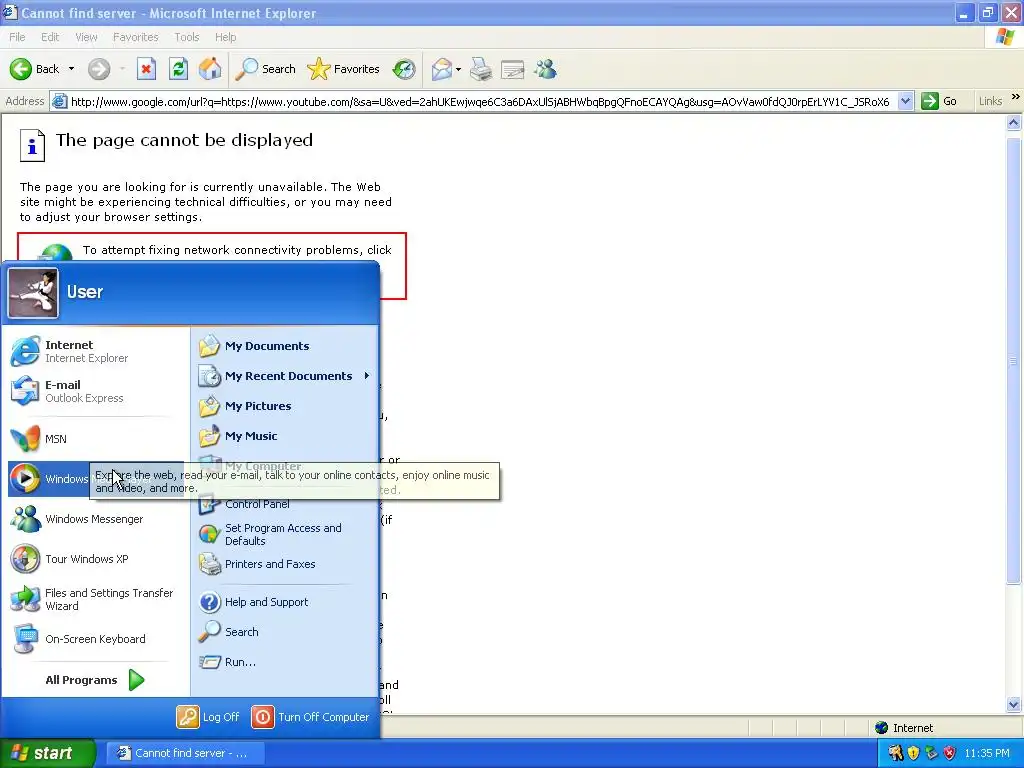Open Set Program Access and Defaults
The width and height of the screenshot is (1024, 768).
[x=285, y=534]
